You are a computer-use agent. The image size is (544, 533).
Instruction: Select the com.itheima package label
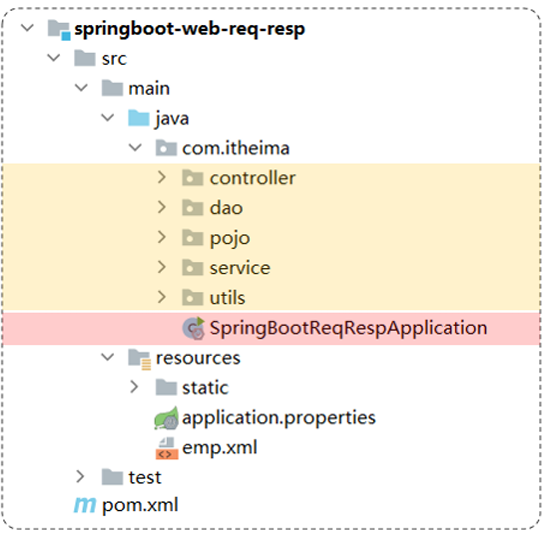coord(236,148)
